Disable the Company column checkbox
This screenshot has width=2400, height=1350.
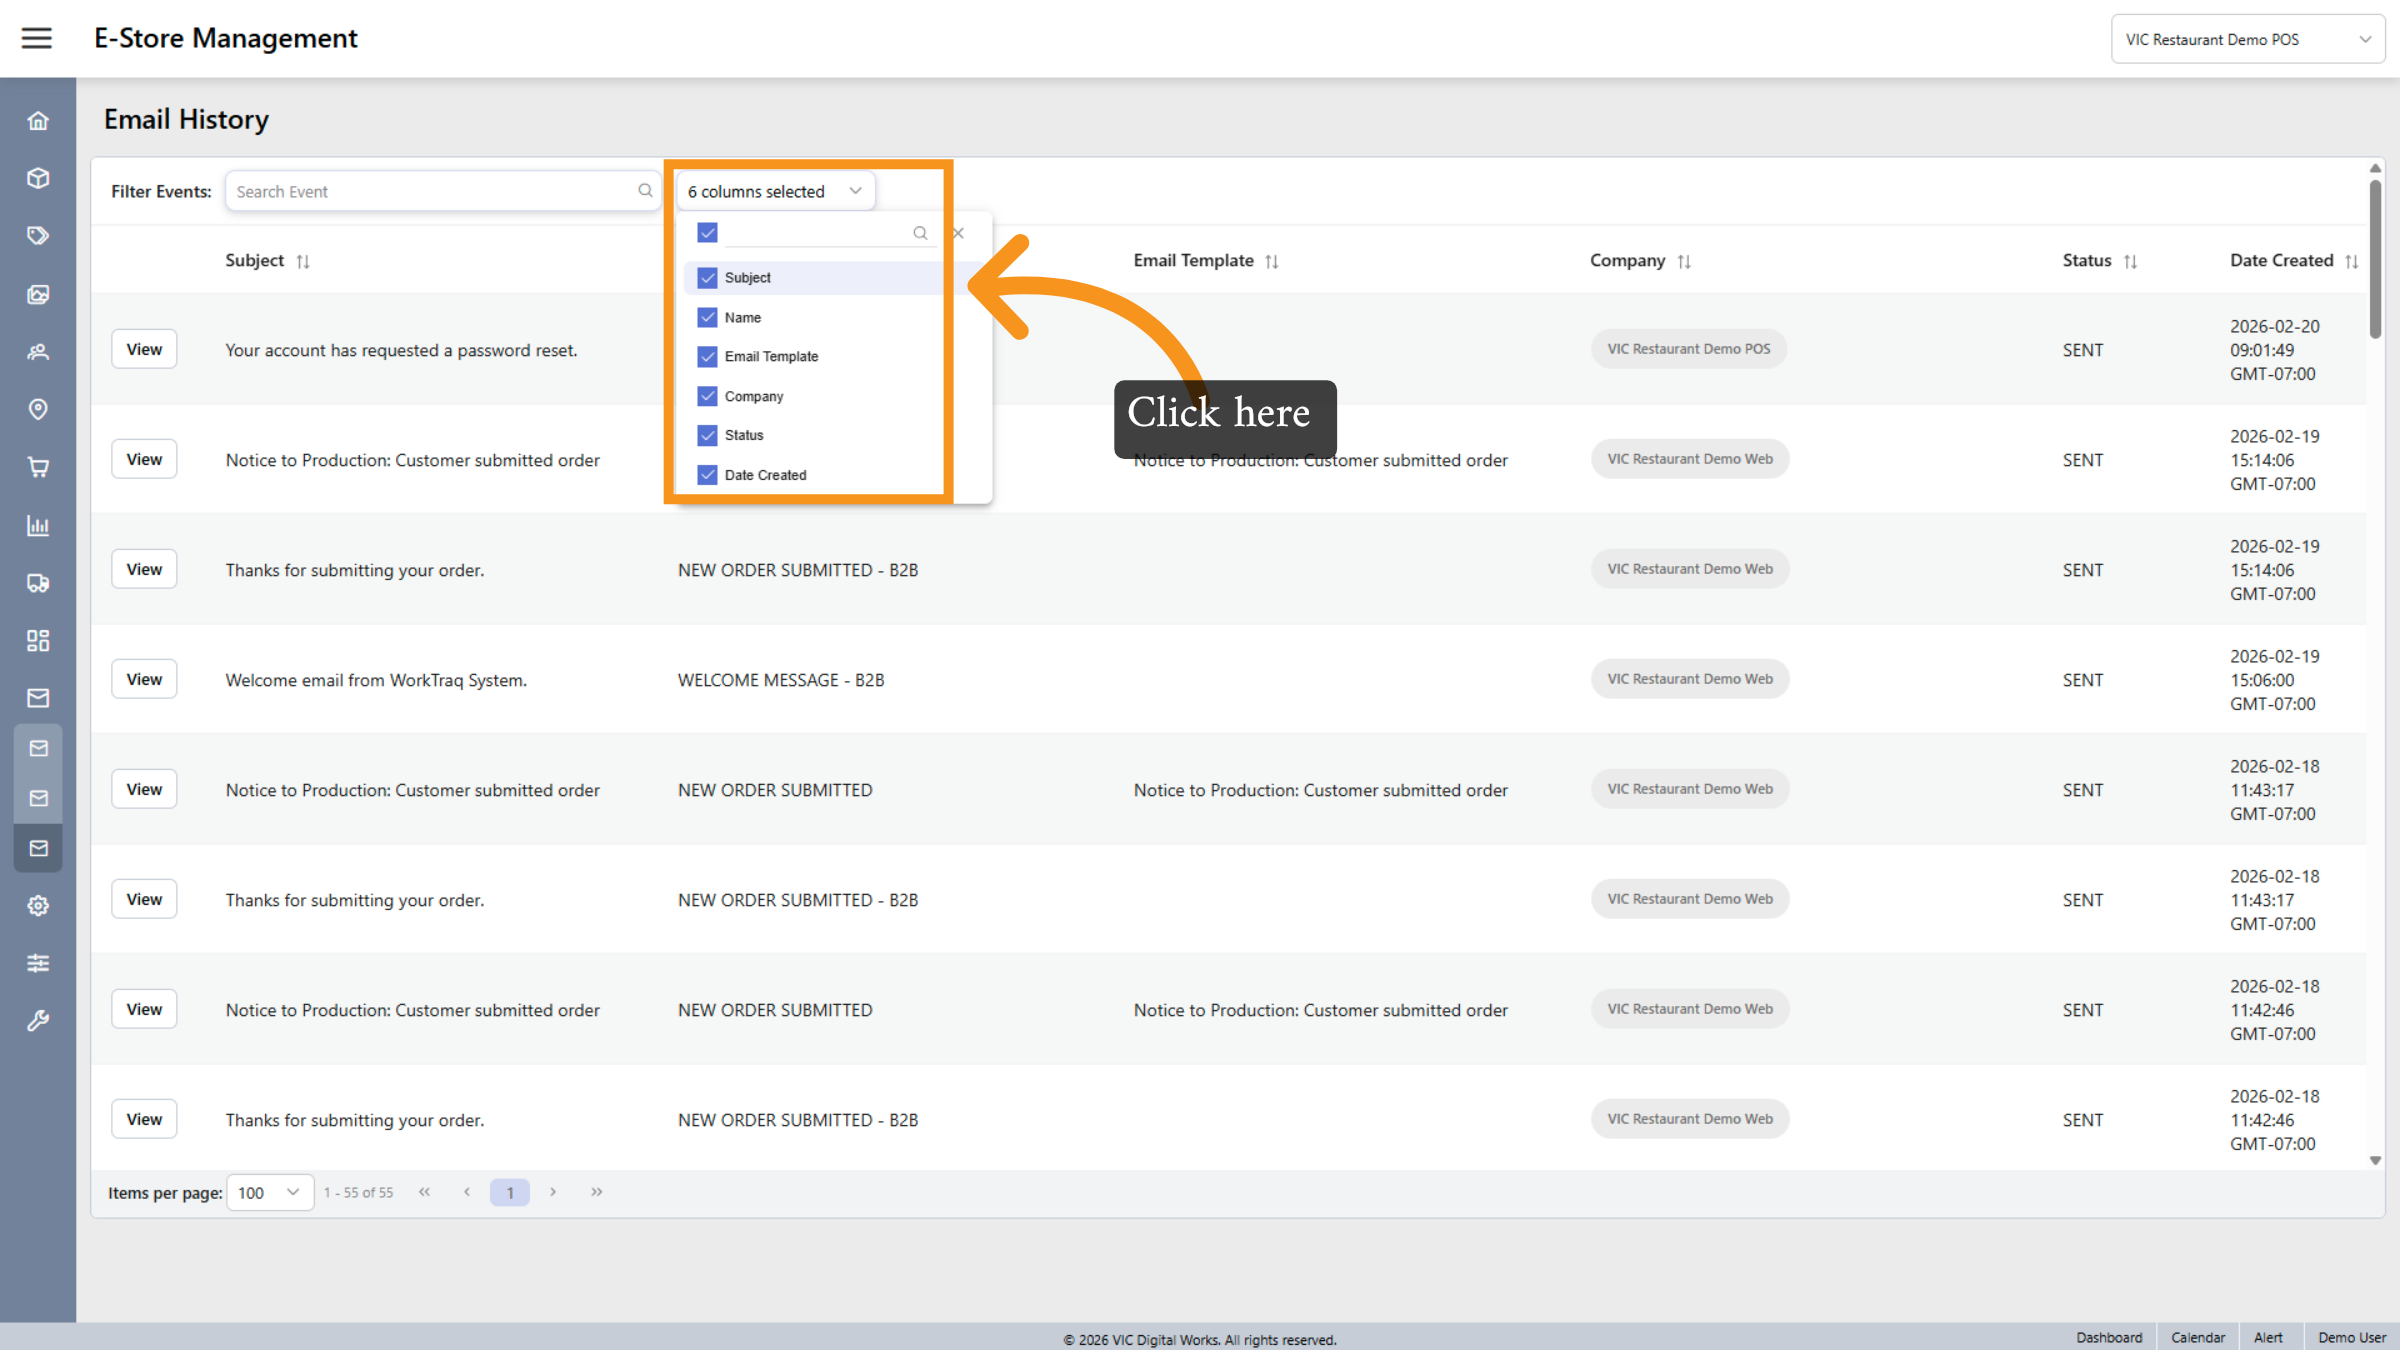(x=707, y=396)
